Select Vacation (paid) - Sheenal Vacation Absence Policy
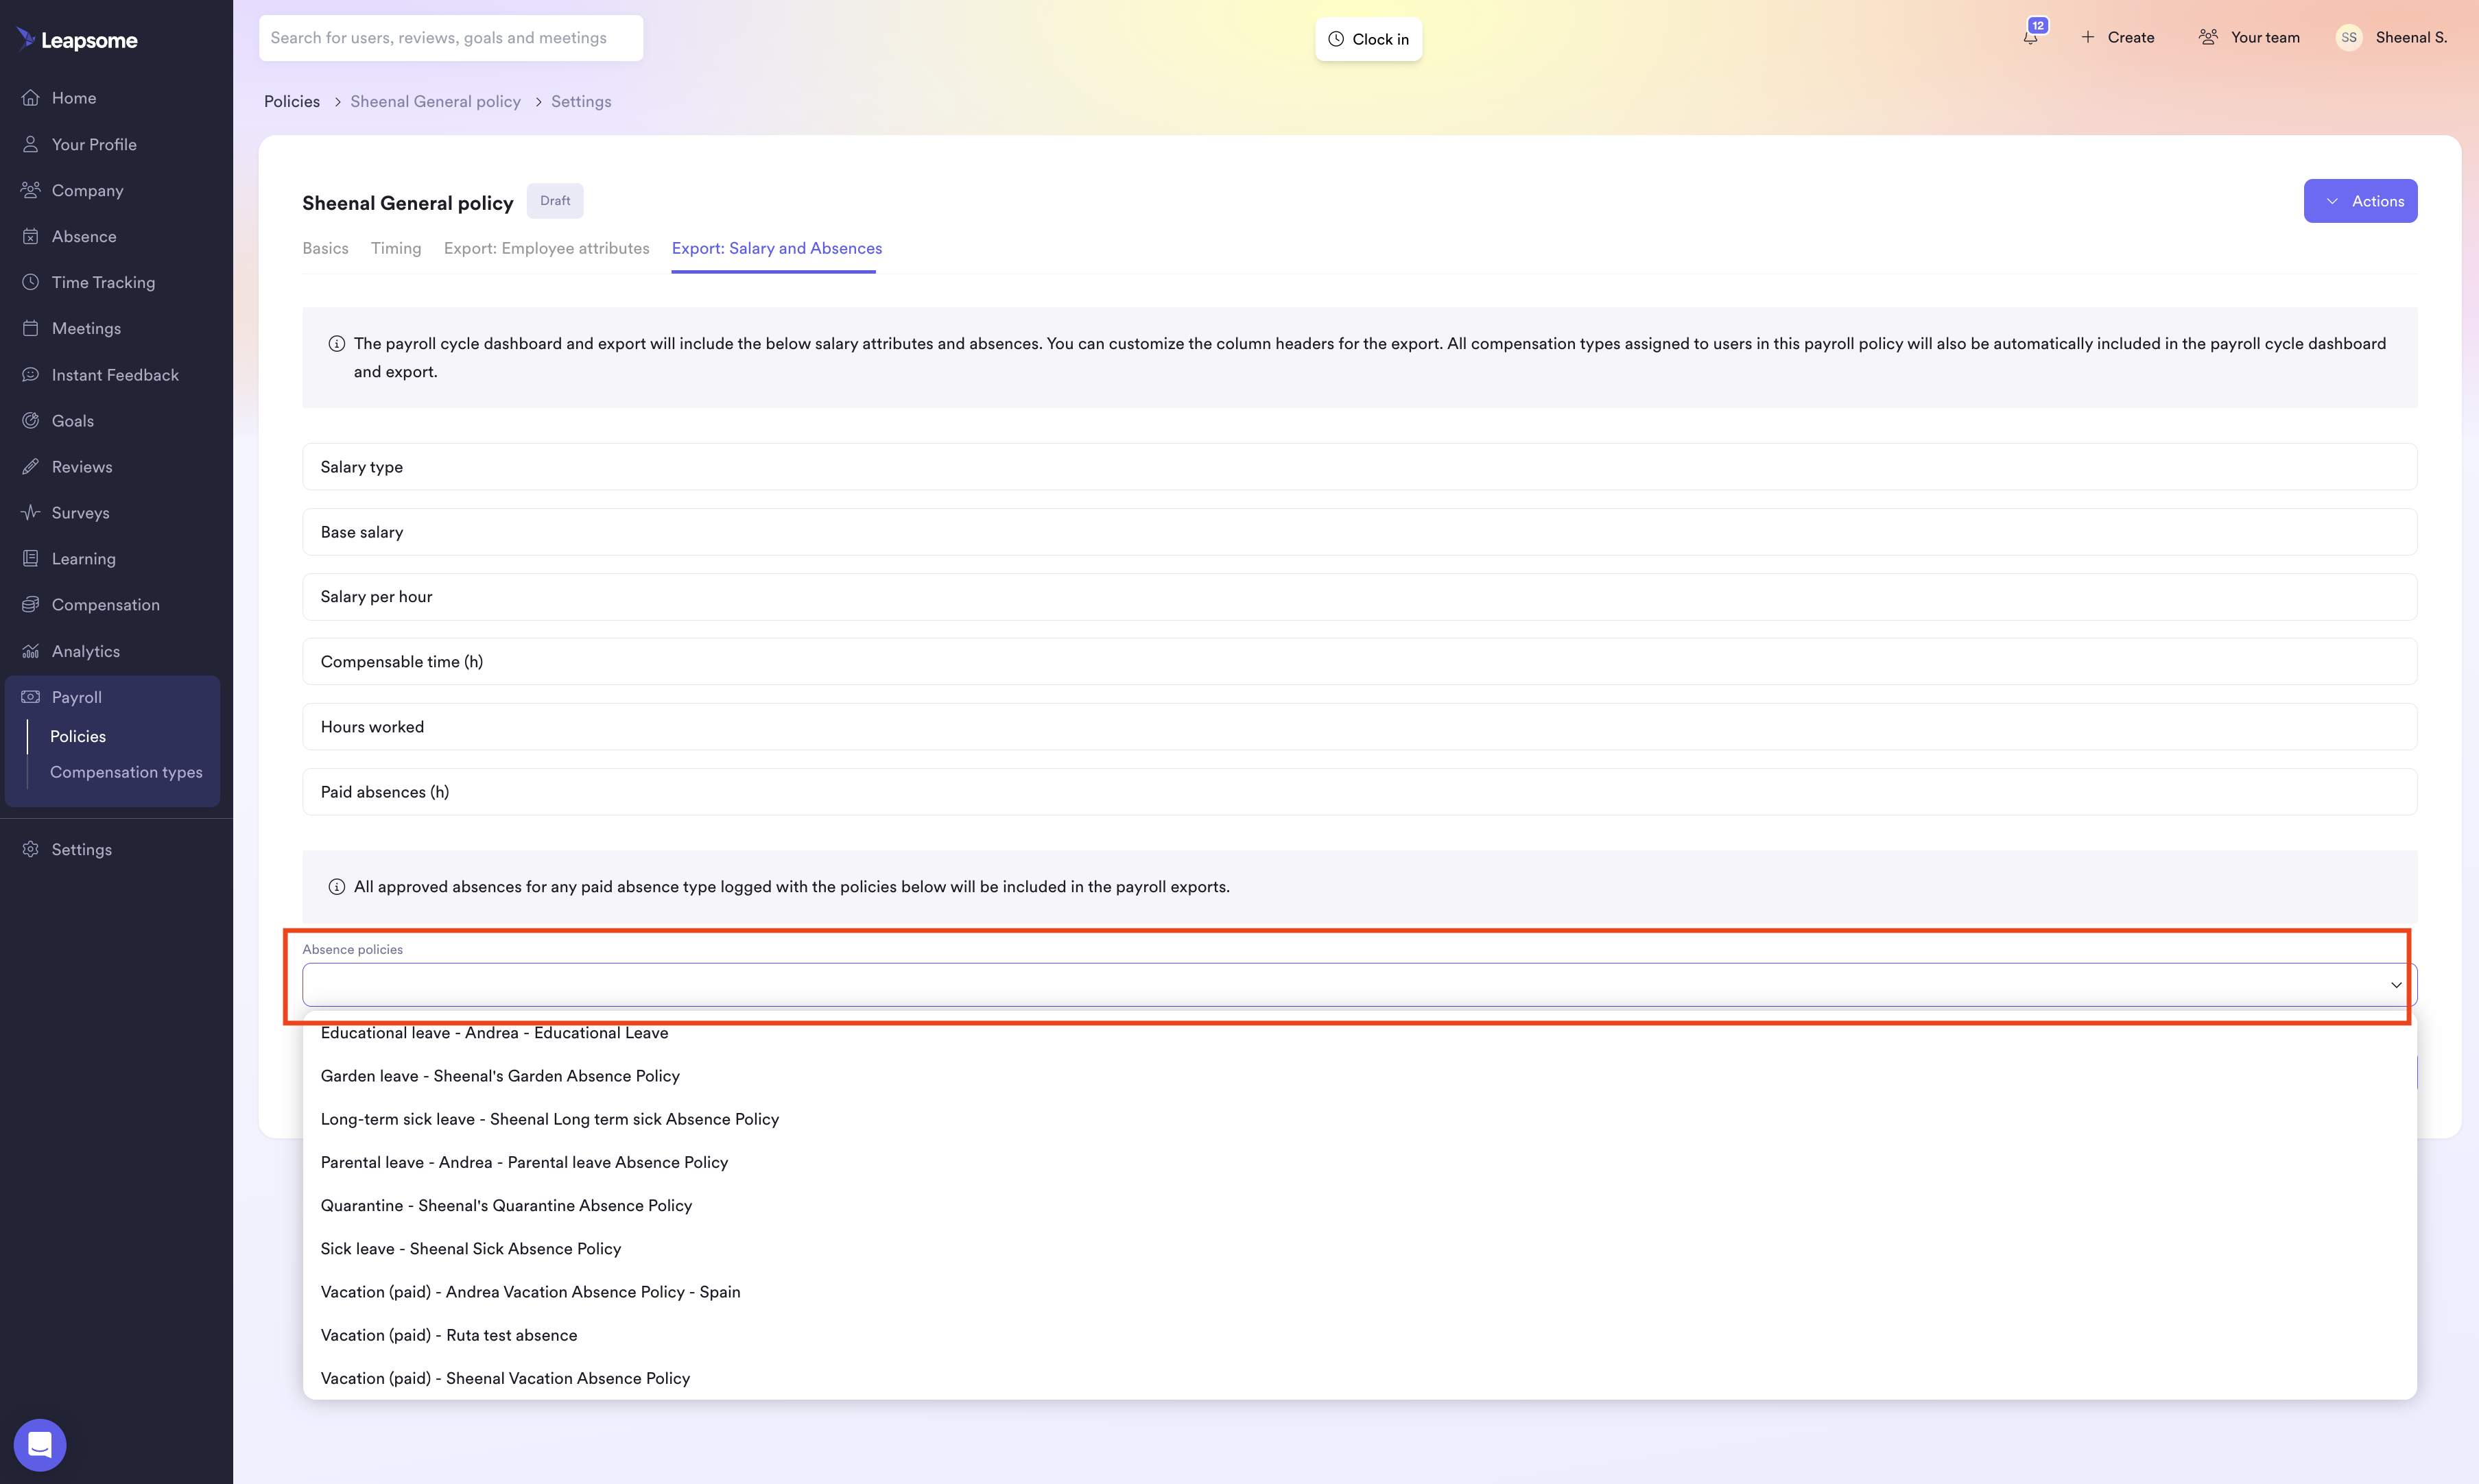 1360,1378
